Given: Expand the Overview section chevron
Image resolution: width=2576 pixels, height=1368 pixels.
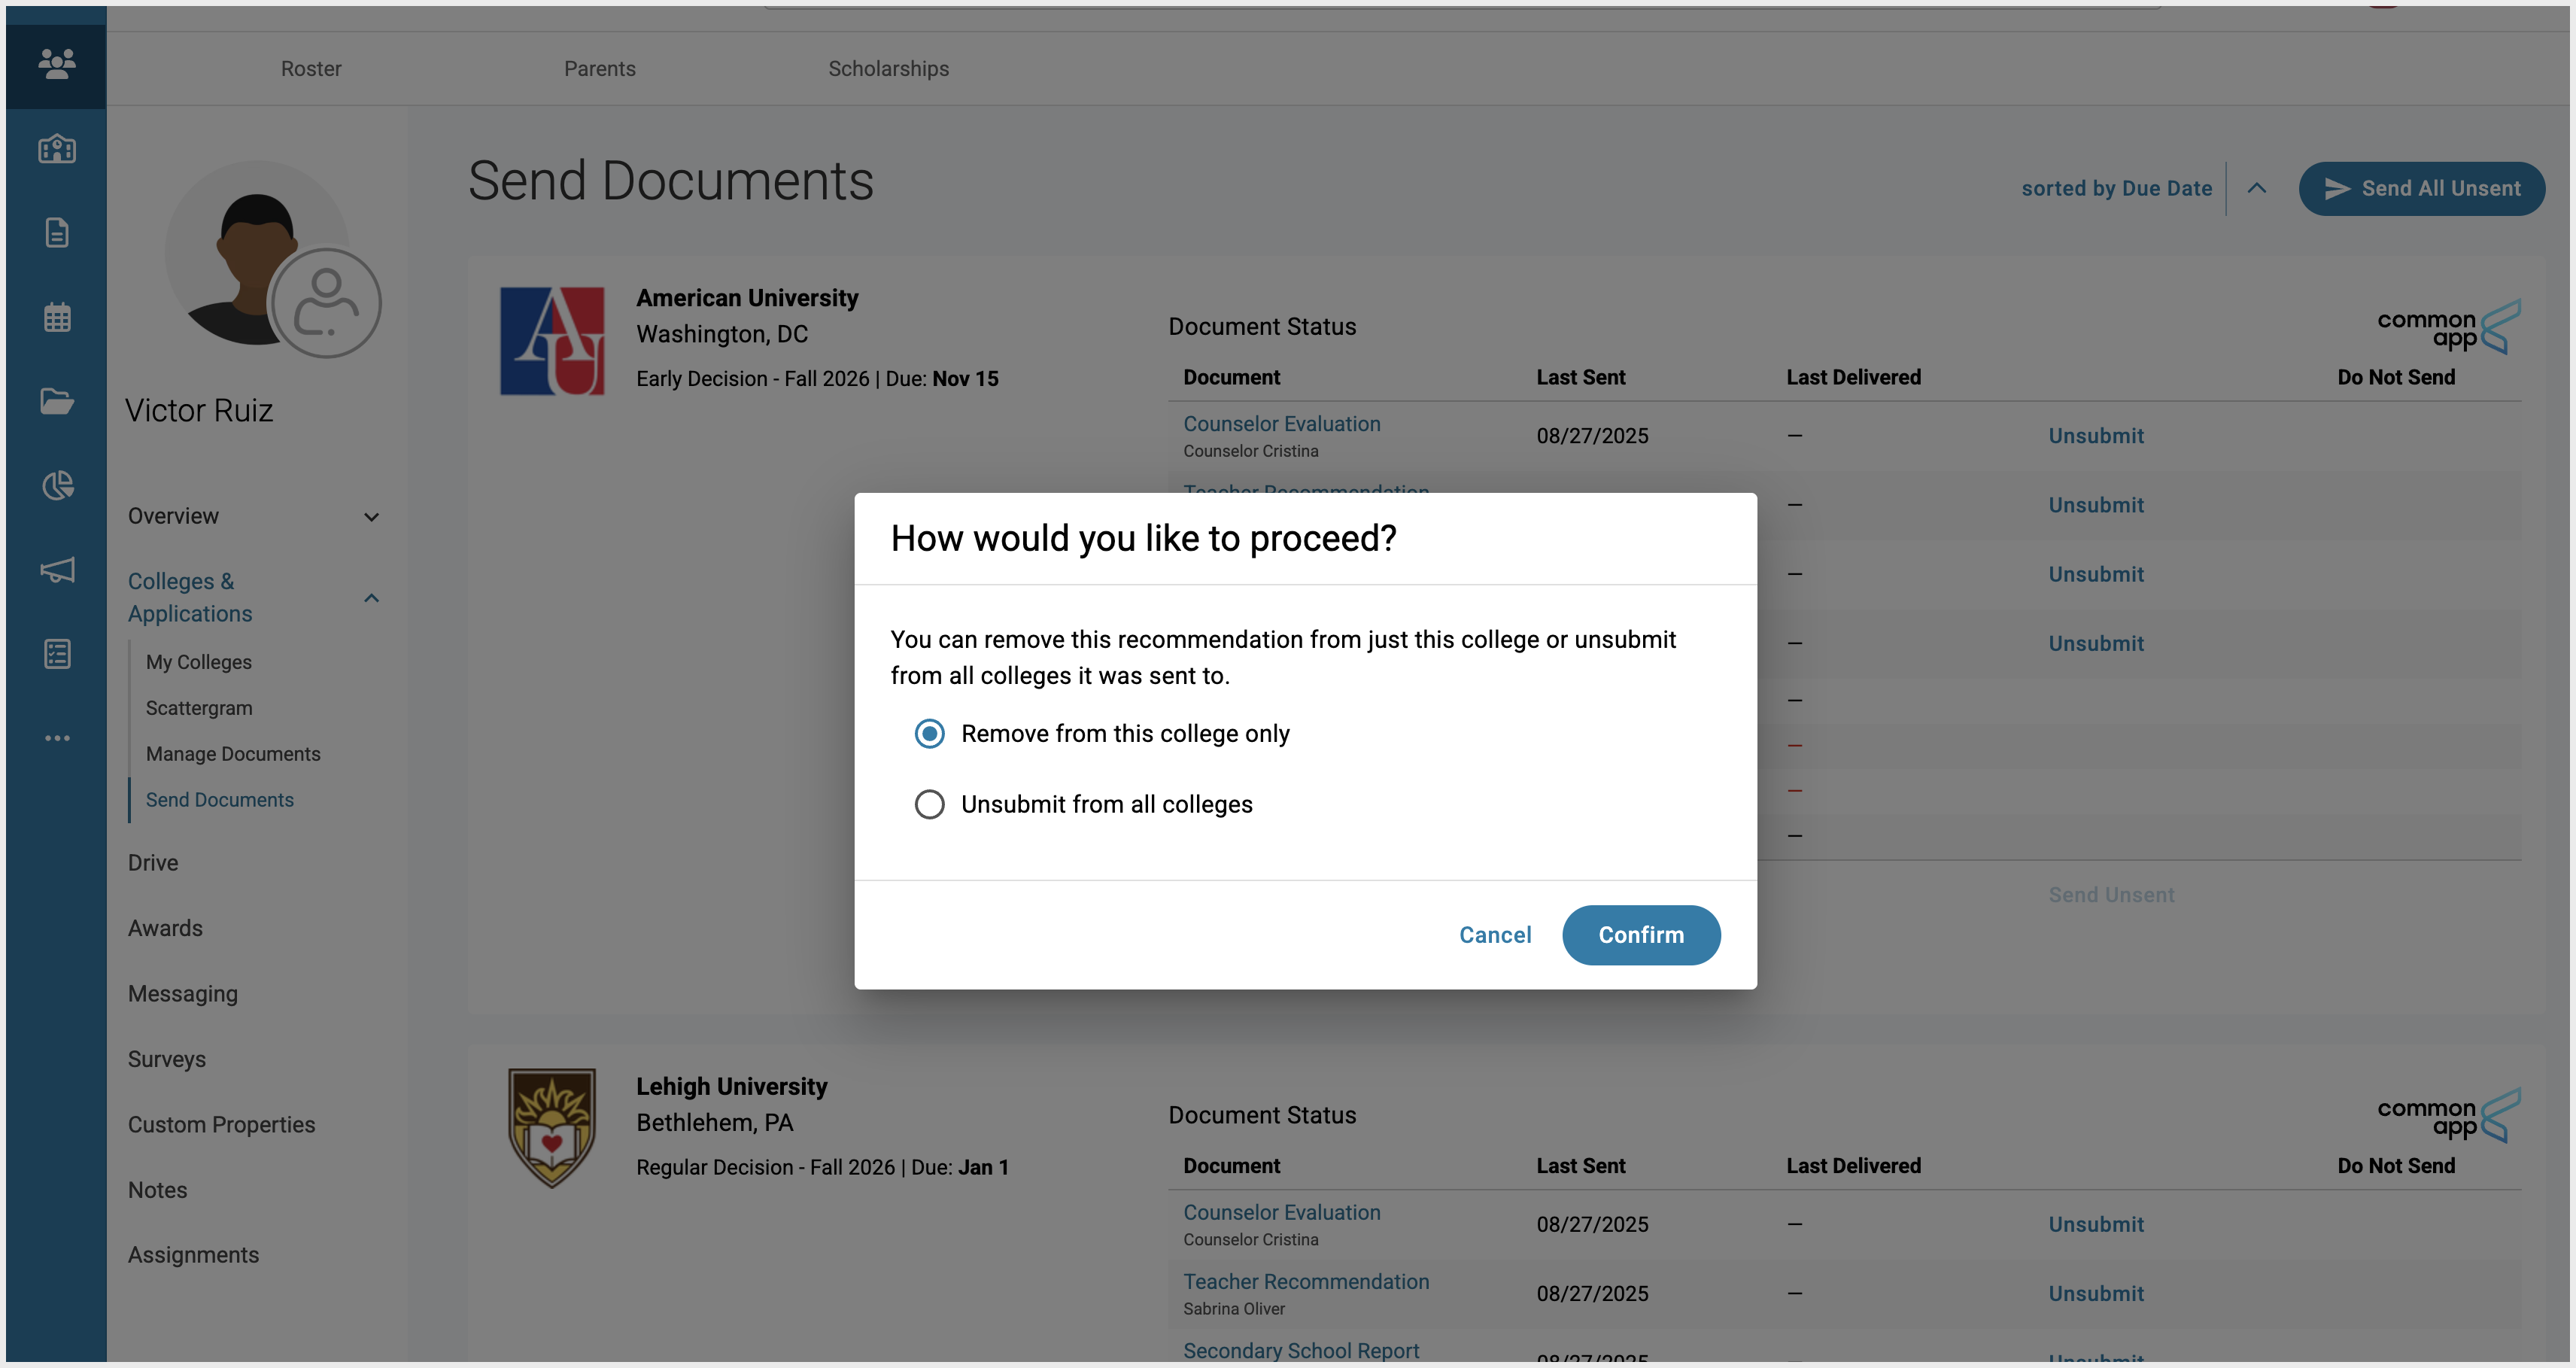Looking at the screenshot, I should pos(371,517).
